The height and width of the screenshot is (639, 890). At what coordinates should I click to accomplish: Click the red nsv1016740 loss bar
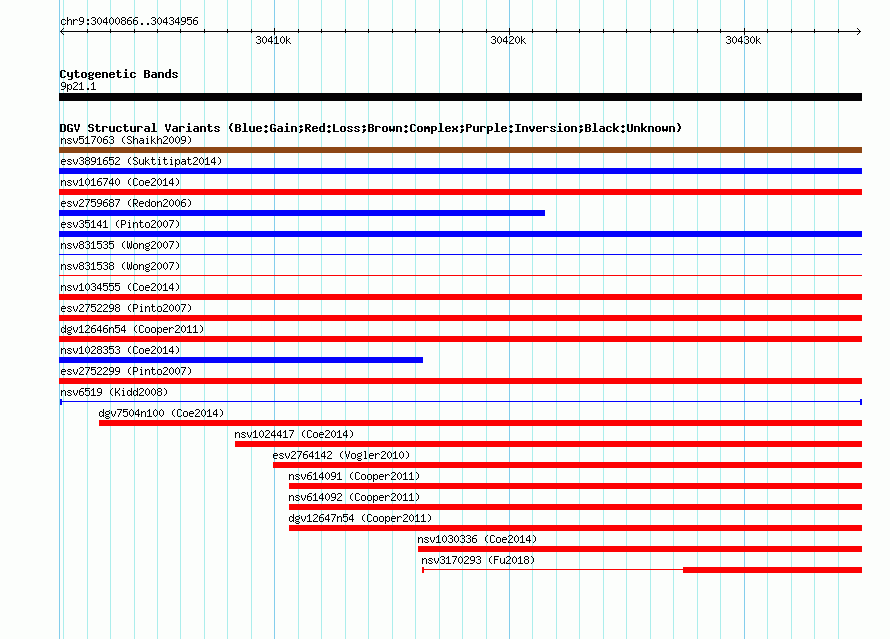(460, 192)
